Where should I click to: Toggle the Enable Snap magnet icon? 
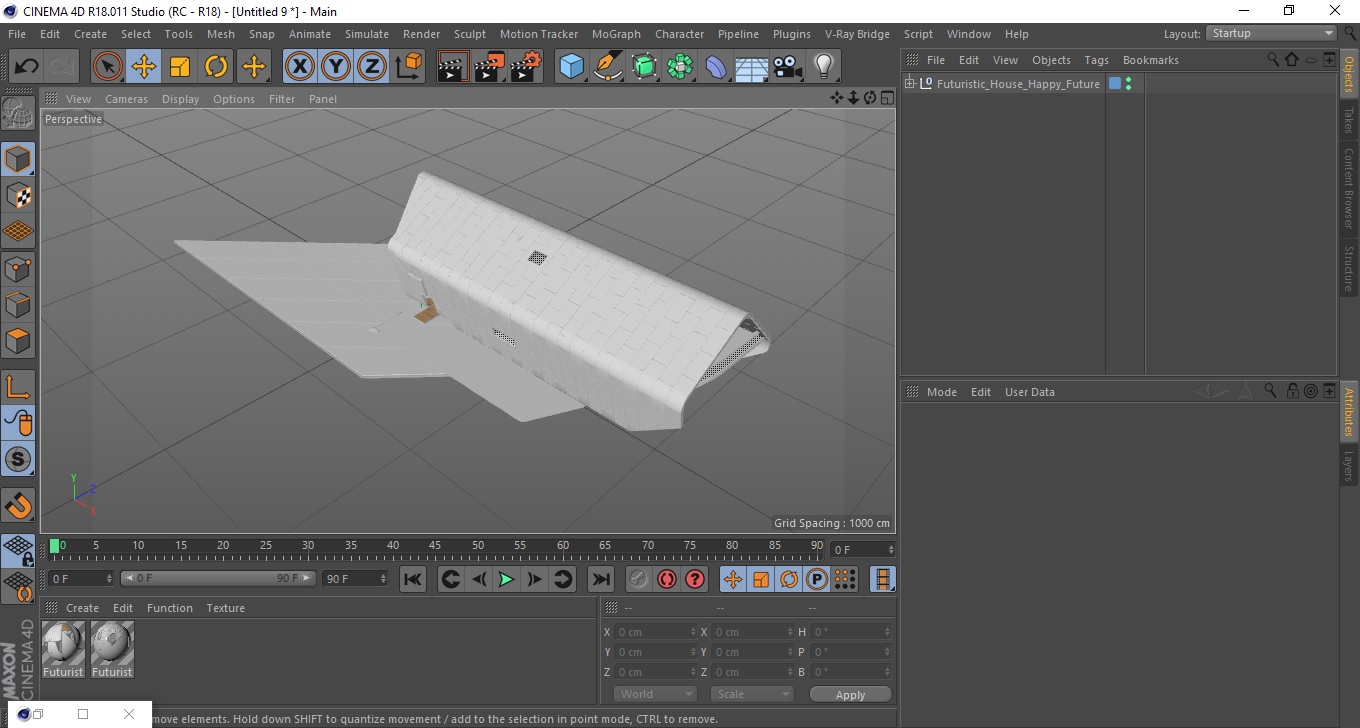pyautogui.click(x=18, y=505)
